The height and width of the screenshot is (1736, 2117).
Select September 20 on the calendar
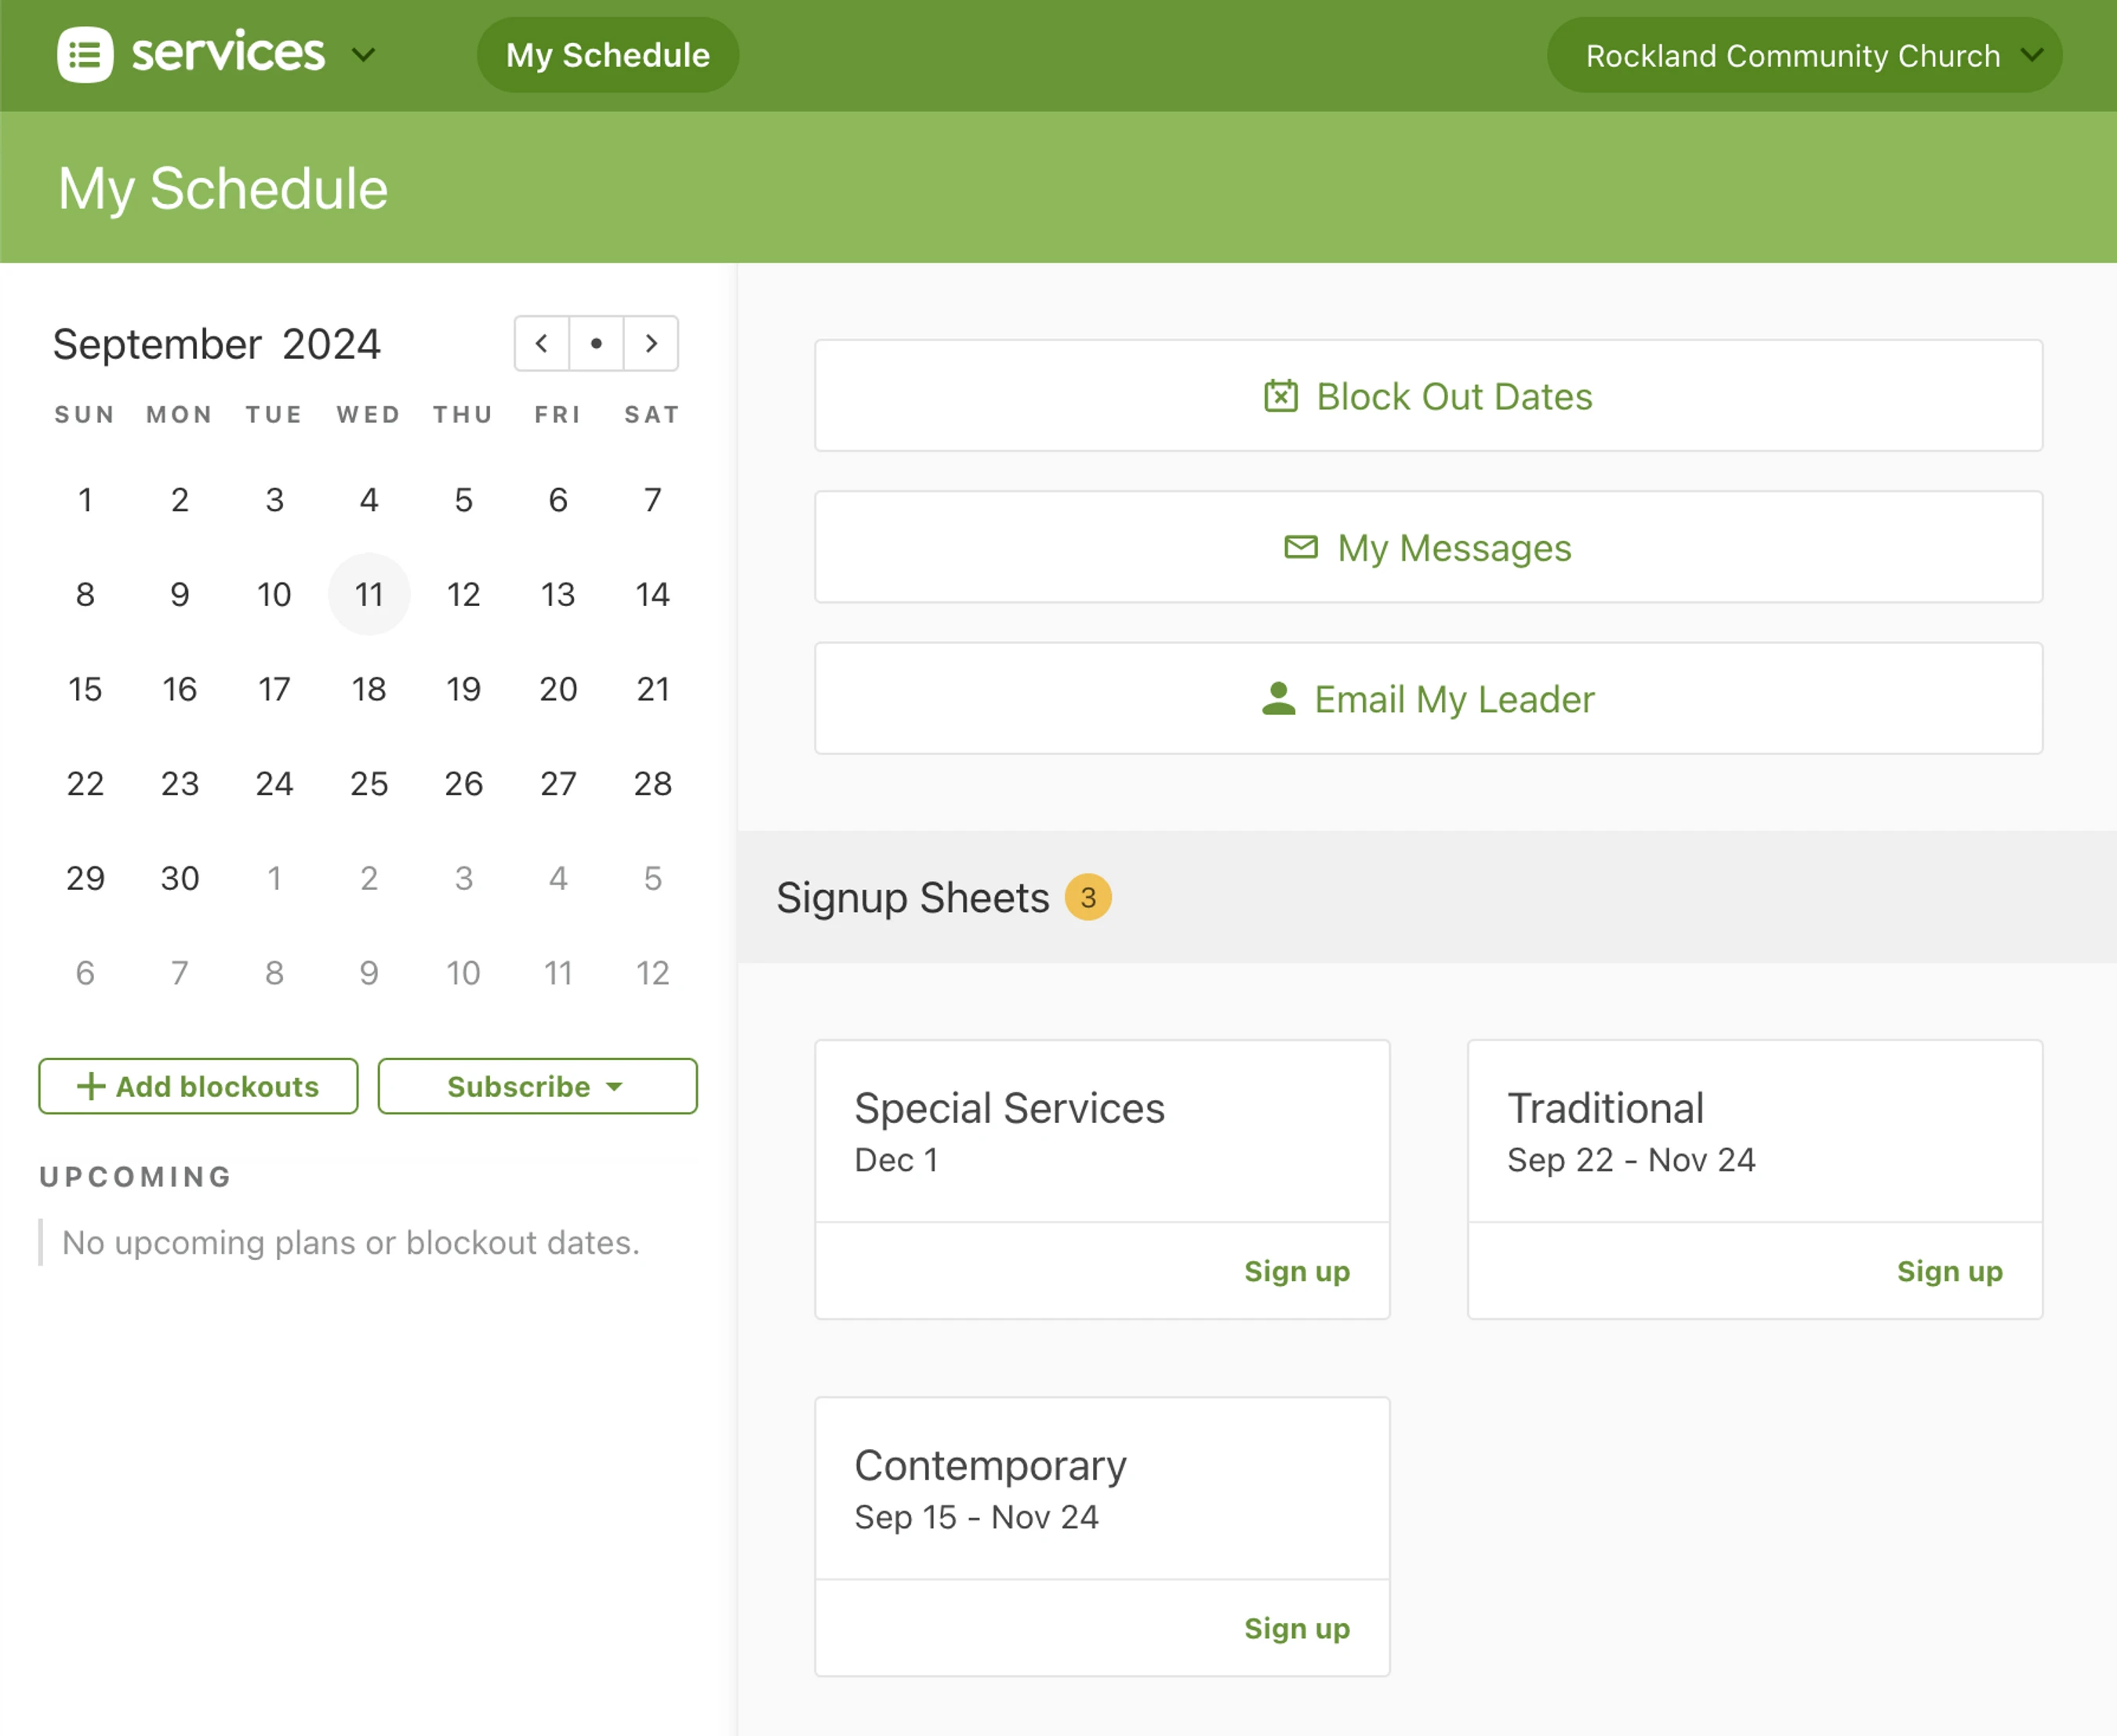[558, 689]
